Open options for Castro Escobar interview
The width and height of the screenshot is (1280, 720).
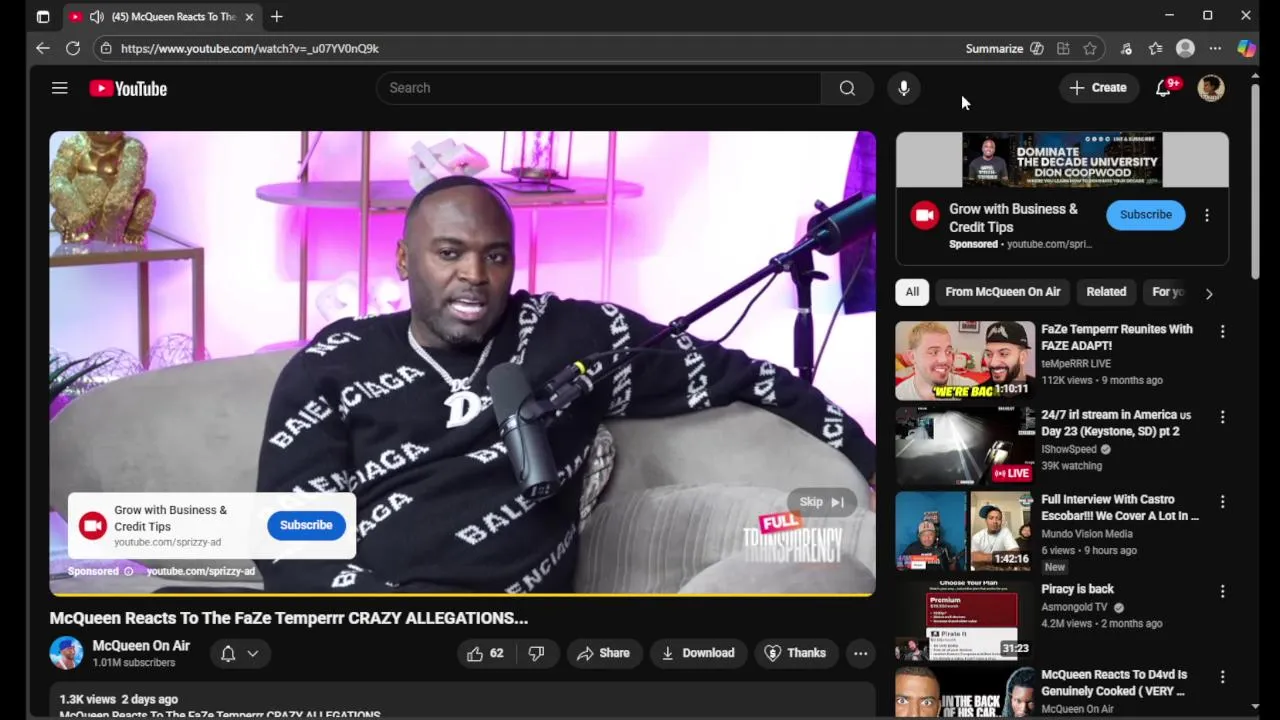pos(1222,501)
